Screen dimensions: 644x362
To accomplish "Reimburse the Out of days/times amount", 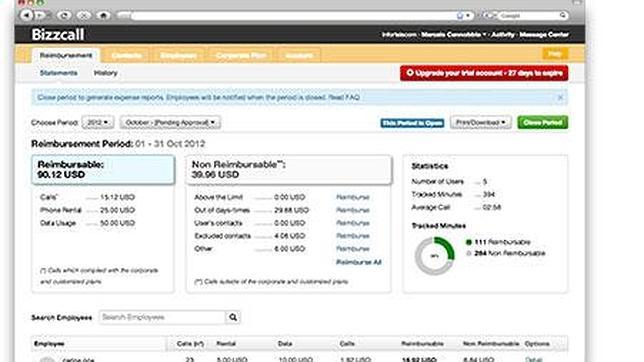I will (353, 210).
